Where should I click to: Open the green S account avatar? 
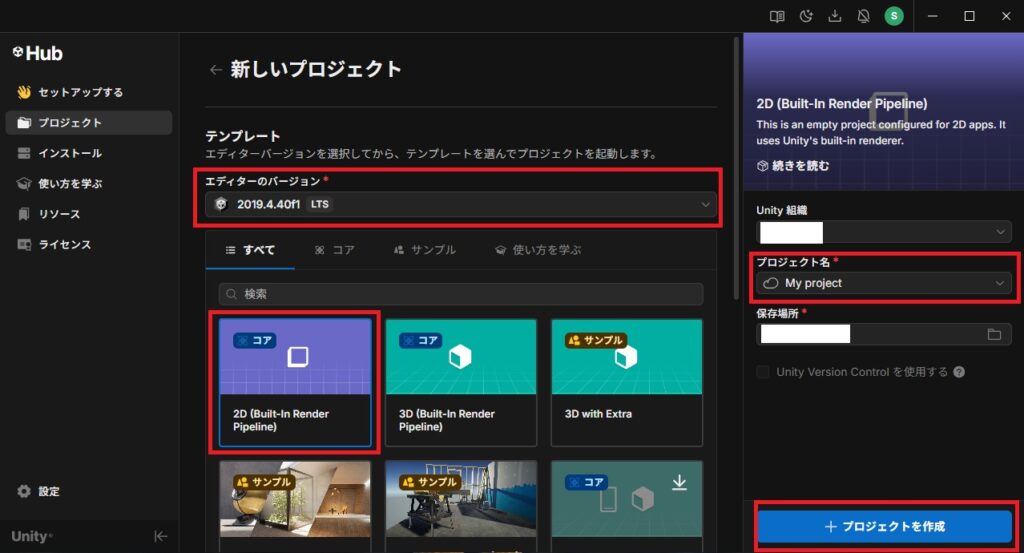[893, 16]
